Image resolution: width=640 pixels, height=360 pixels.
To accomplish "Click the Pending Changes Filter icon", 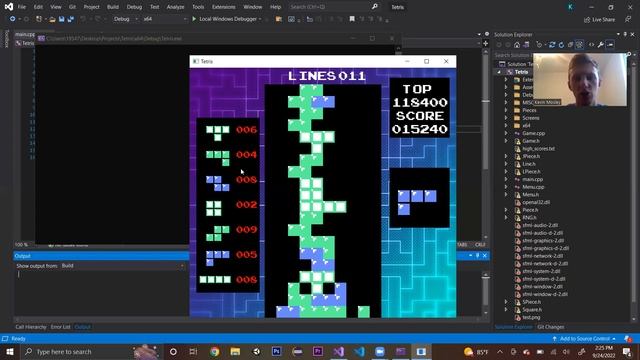I will (540, 45).
